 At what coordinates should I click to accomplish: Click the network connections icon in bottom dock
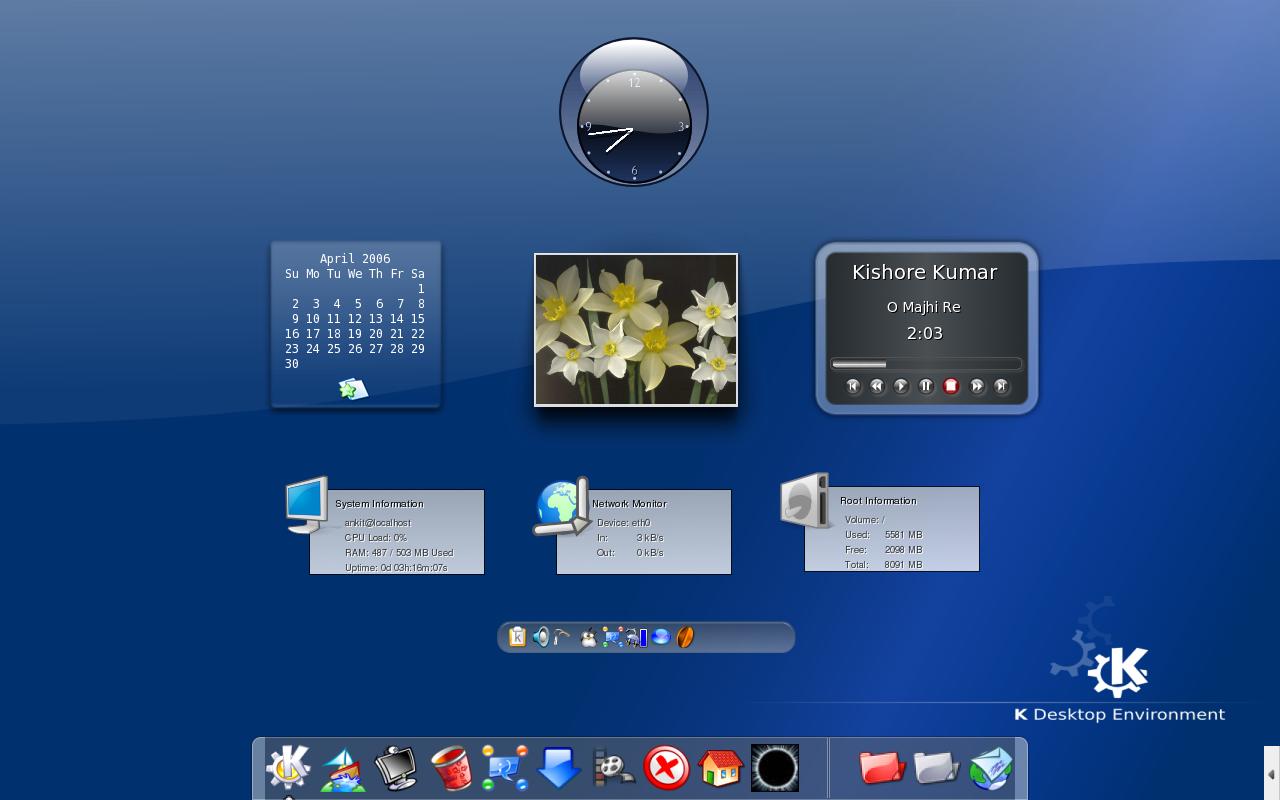(x=504, y=768)
